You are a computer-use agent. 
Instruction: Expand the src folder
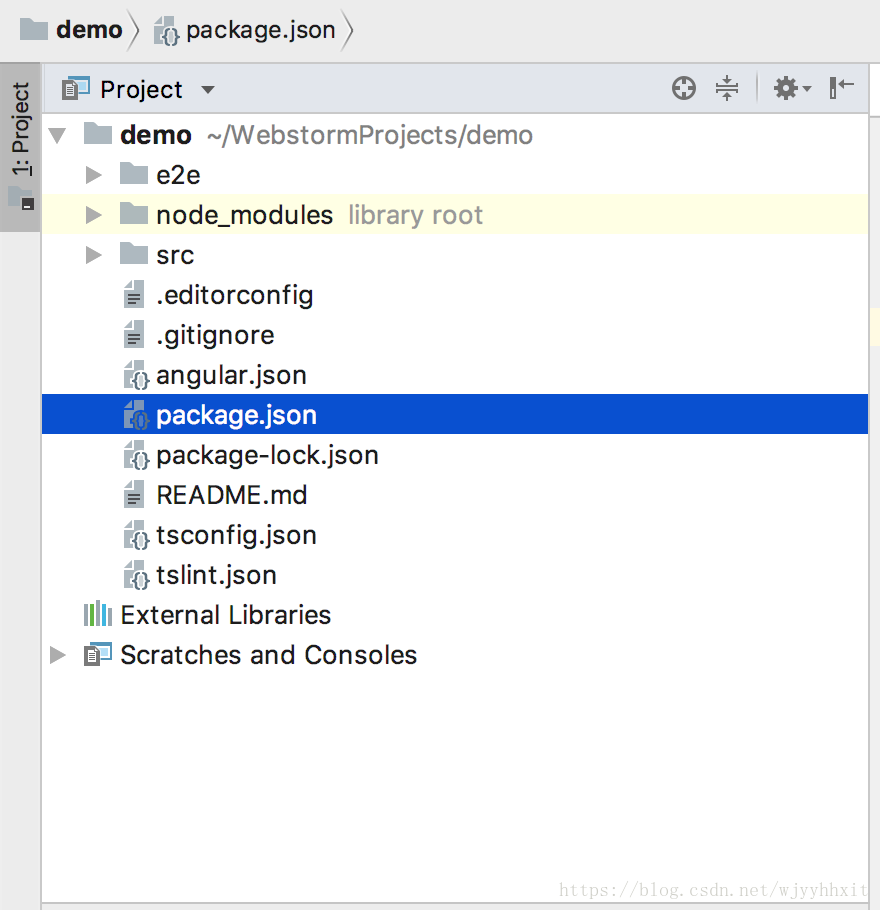93,255
